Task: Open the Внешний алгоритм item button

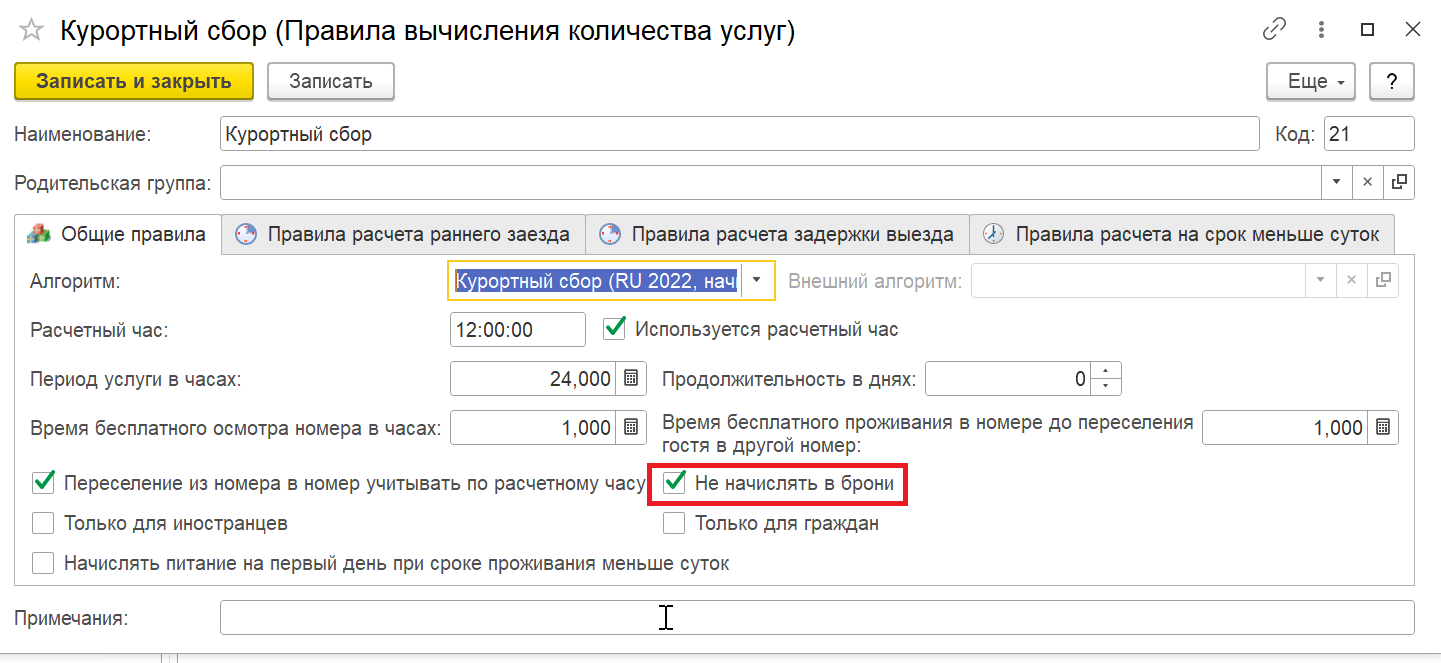Action: [x=1383, y=281]
